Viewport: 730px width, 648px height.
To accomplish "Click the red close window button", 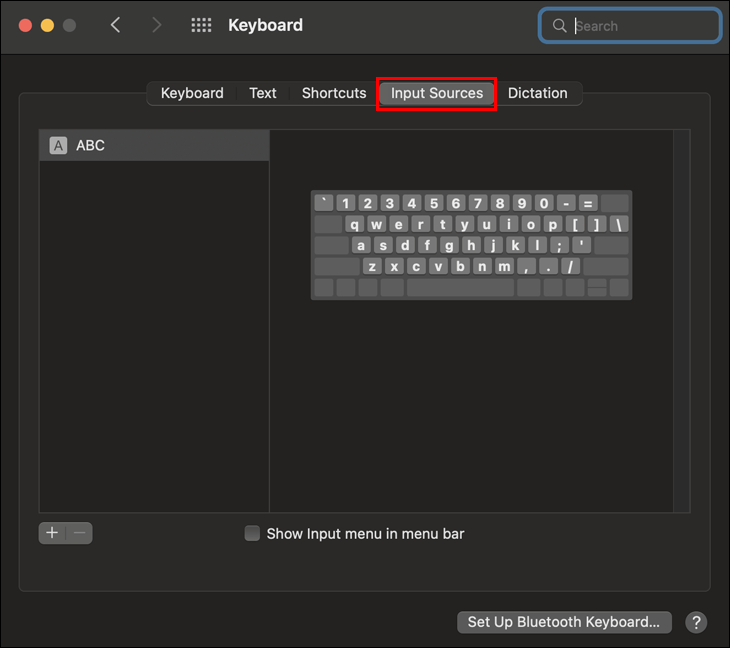I will tap(25, 25).
